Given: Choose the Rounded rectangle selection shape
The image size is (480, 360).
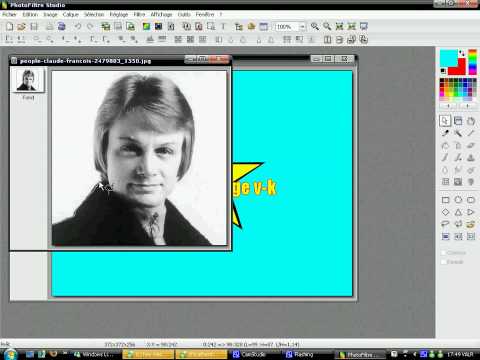Looking at the screenshot, I should coord(471,200).
